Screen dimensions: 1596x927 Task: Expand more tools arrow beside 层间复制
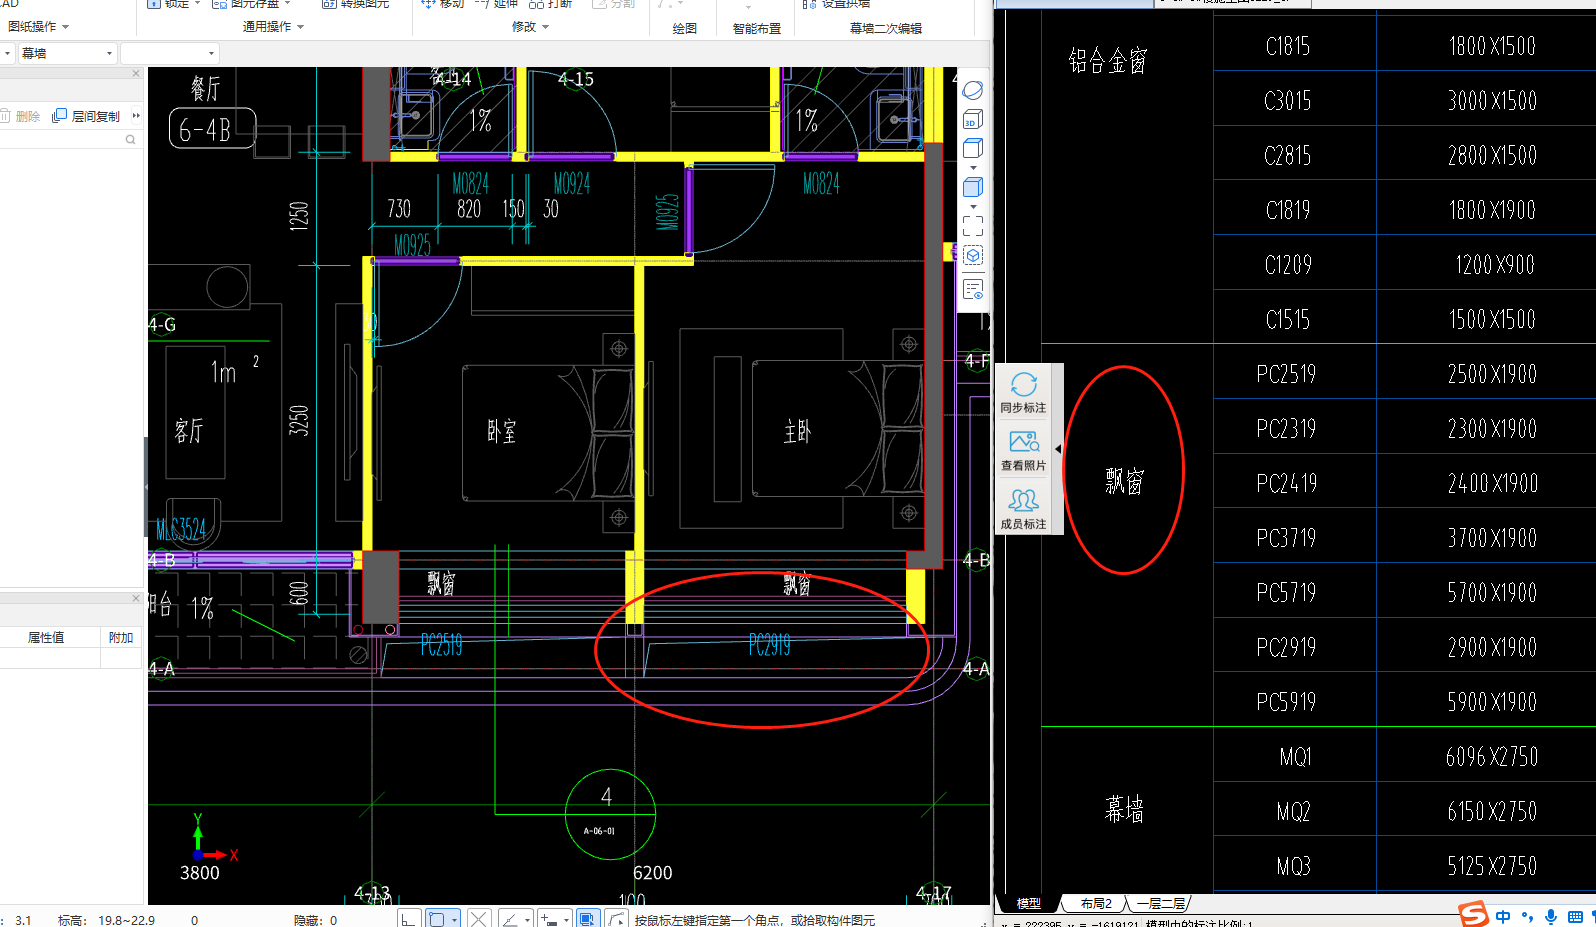click(136, 116)
